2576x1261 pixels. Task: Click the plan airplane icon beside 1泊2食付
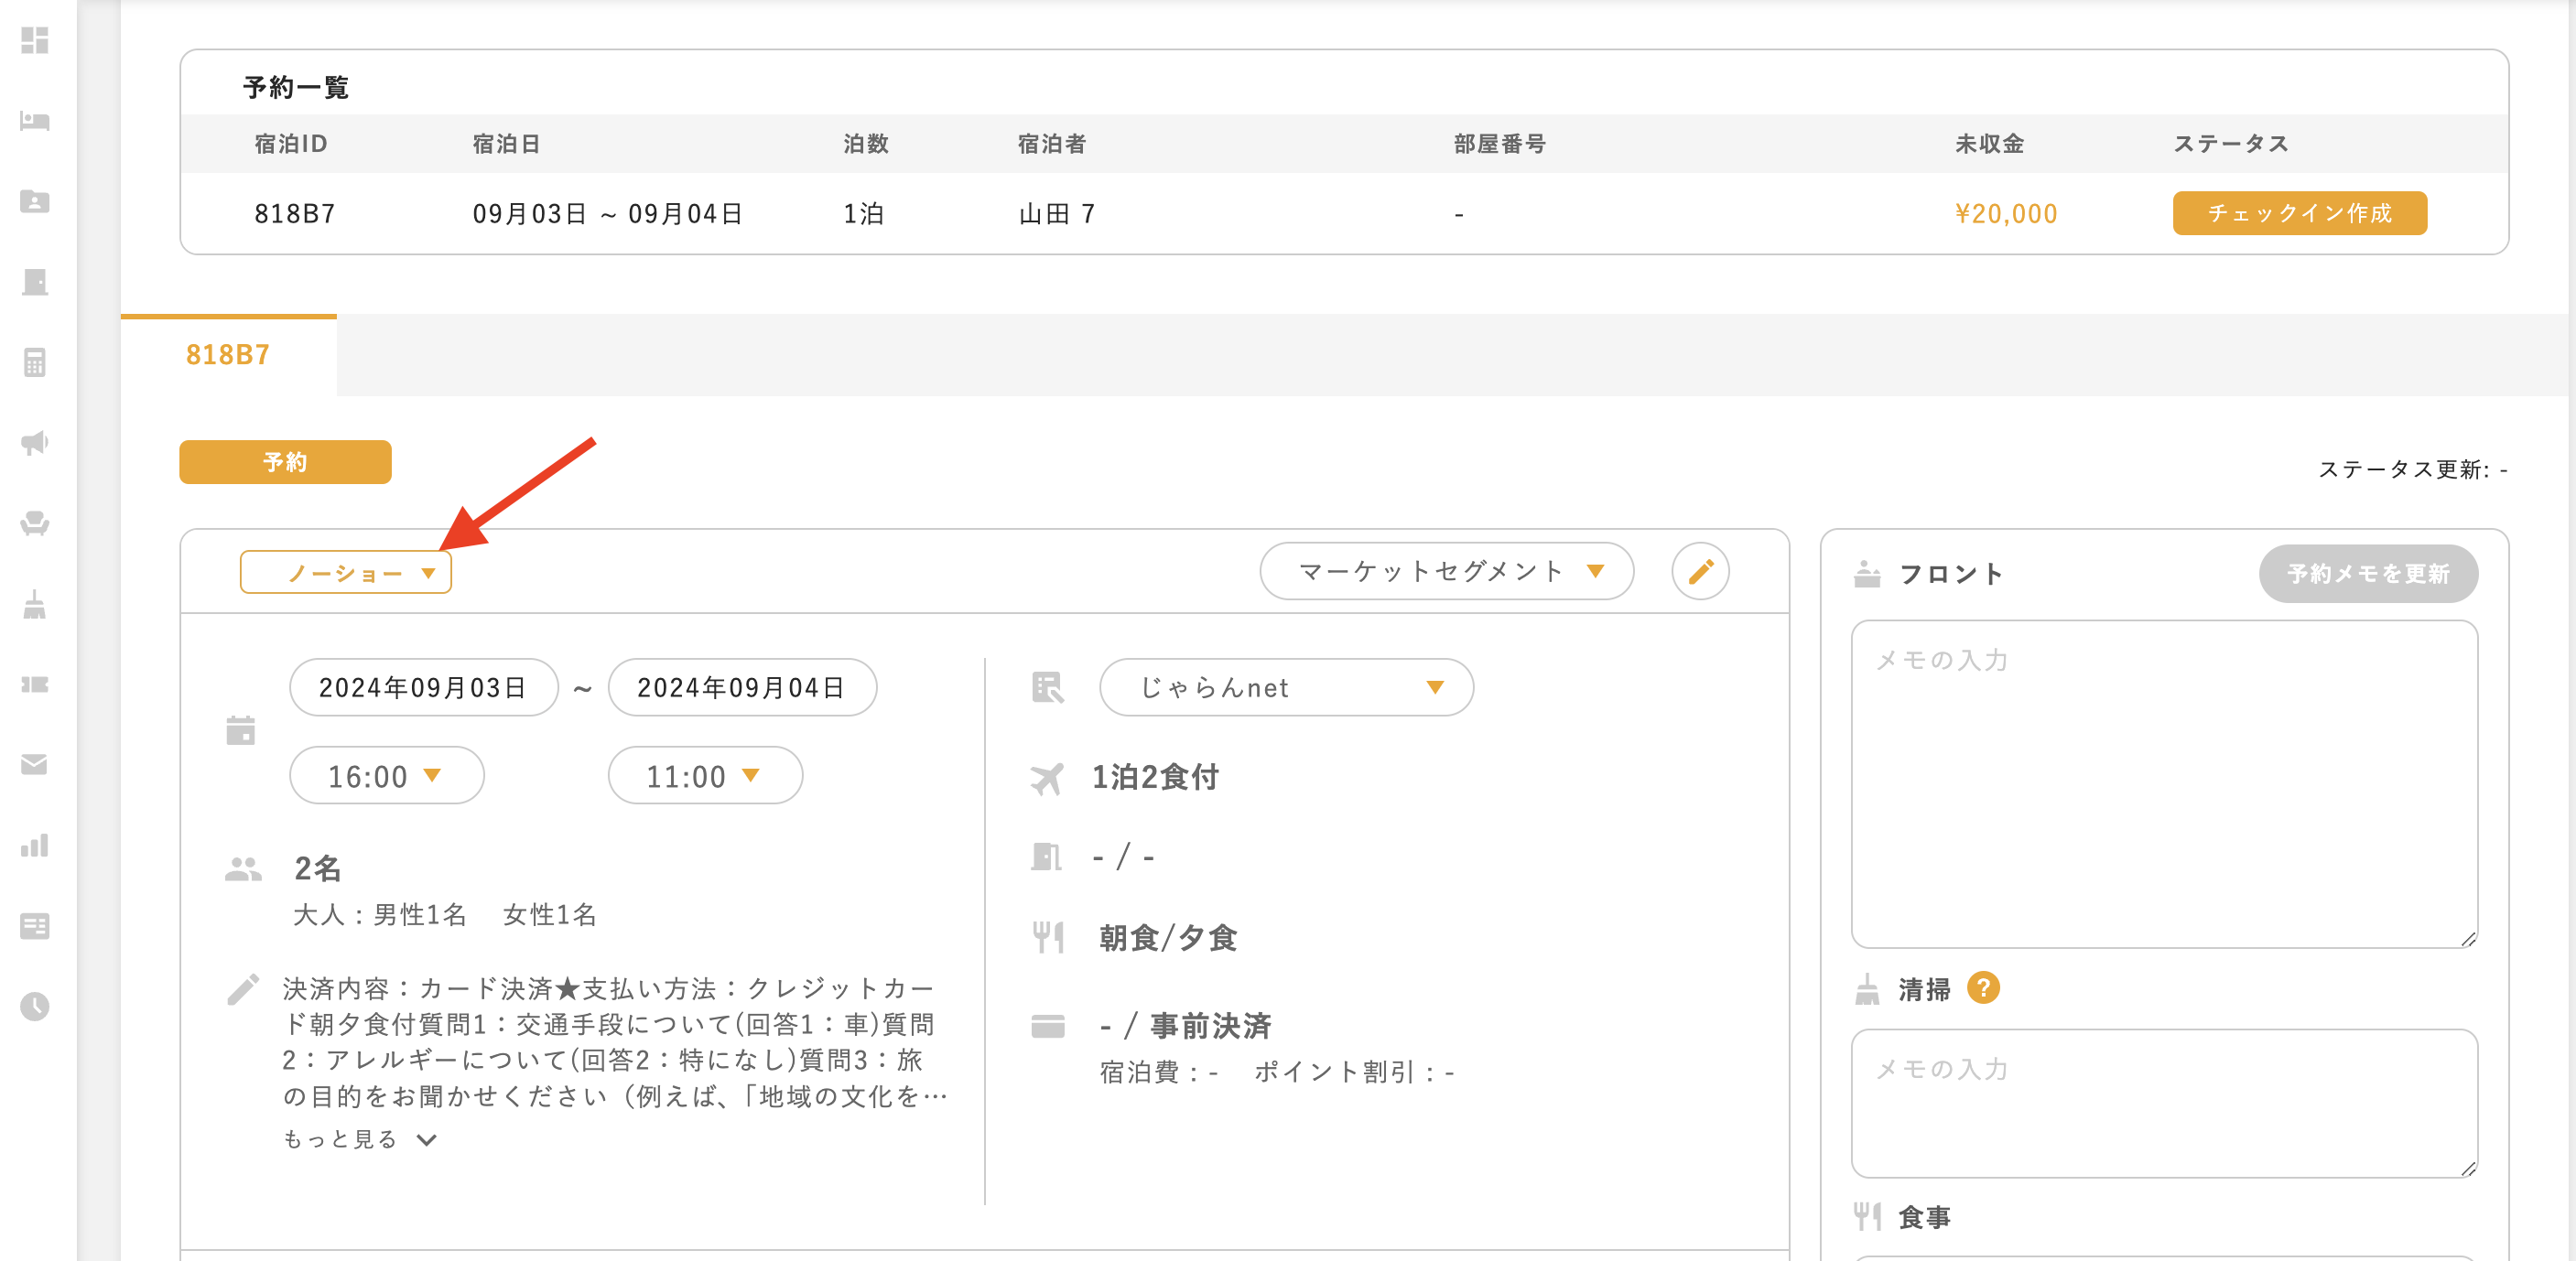[x=1047, y=778]
